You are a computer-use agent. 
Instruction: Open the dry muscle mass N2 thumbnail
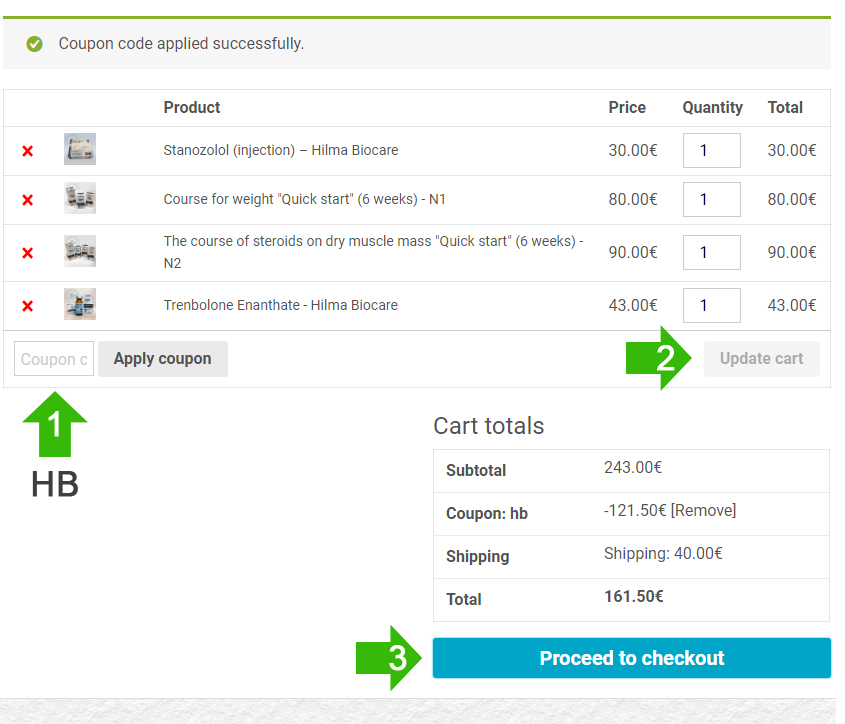pyautogui.click(x=80, y=251)
